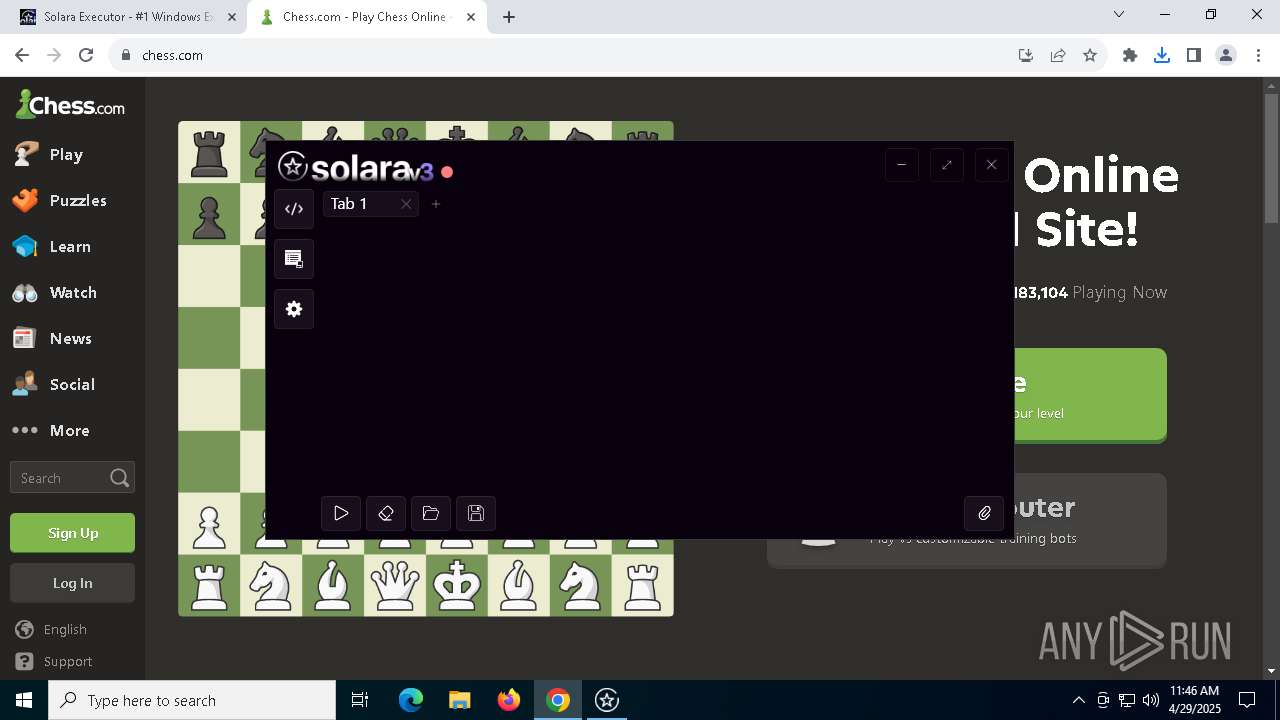Execute script with the Solara play button
This screenshot has height=720, width=1280.
coord(341,513)
